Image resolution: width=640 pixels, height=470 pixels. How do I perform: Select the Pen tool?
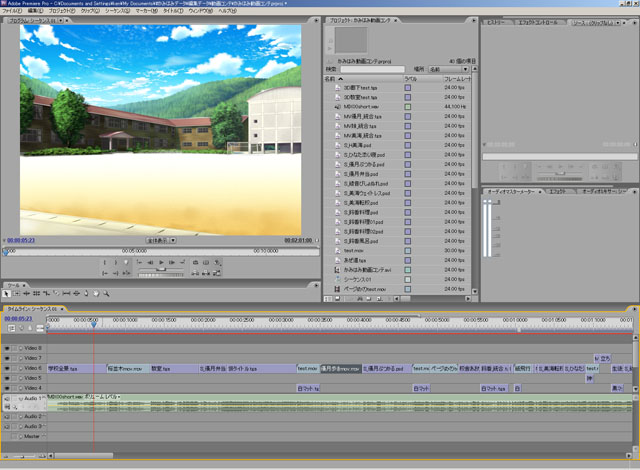(86, 293)
